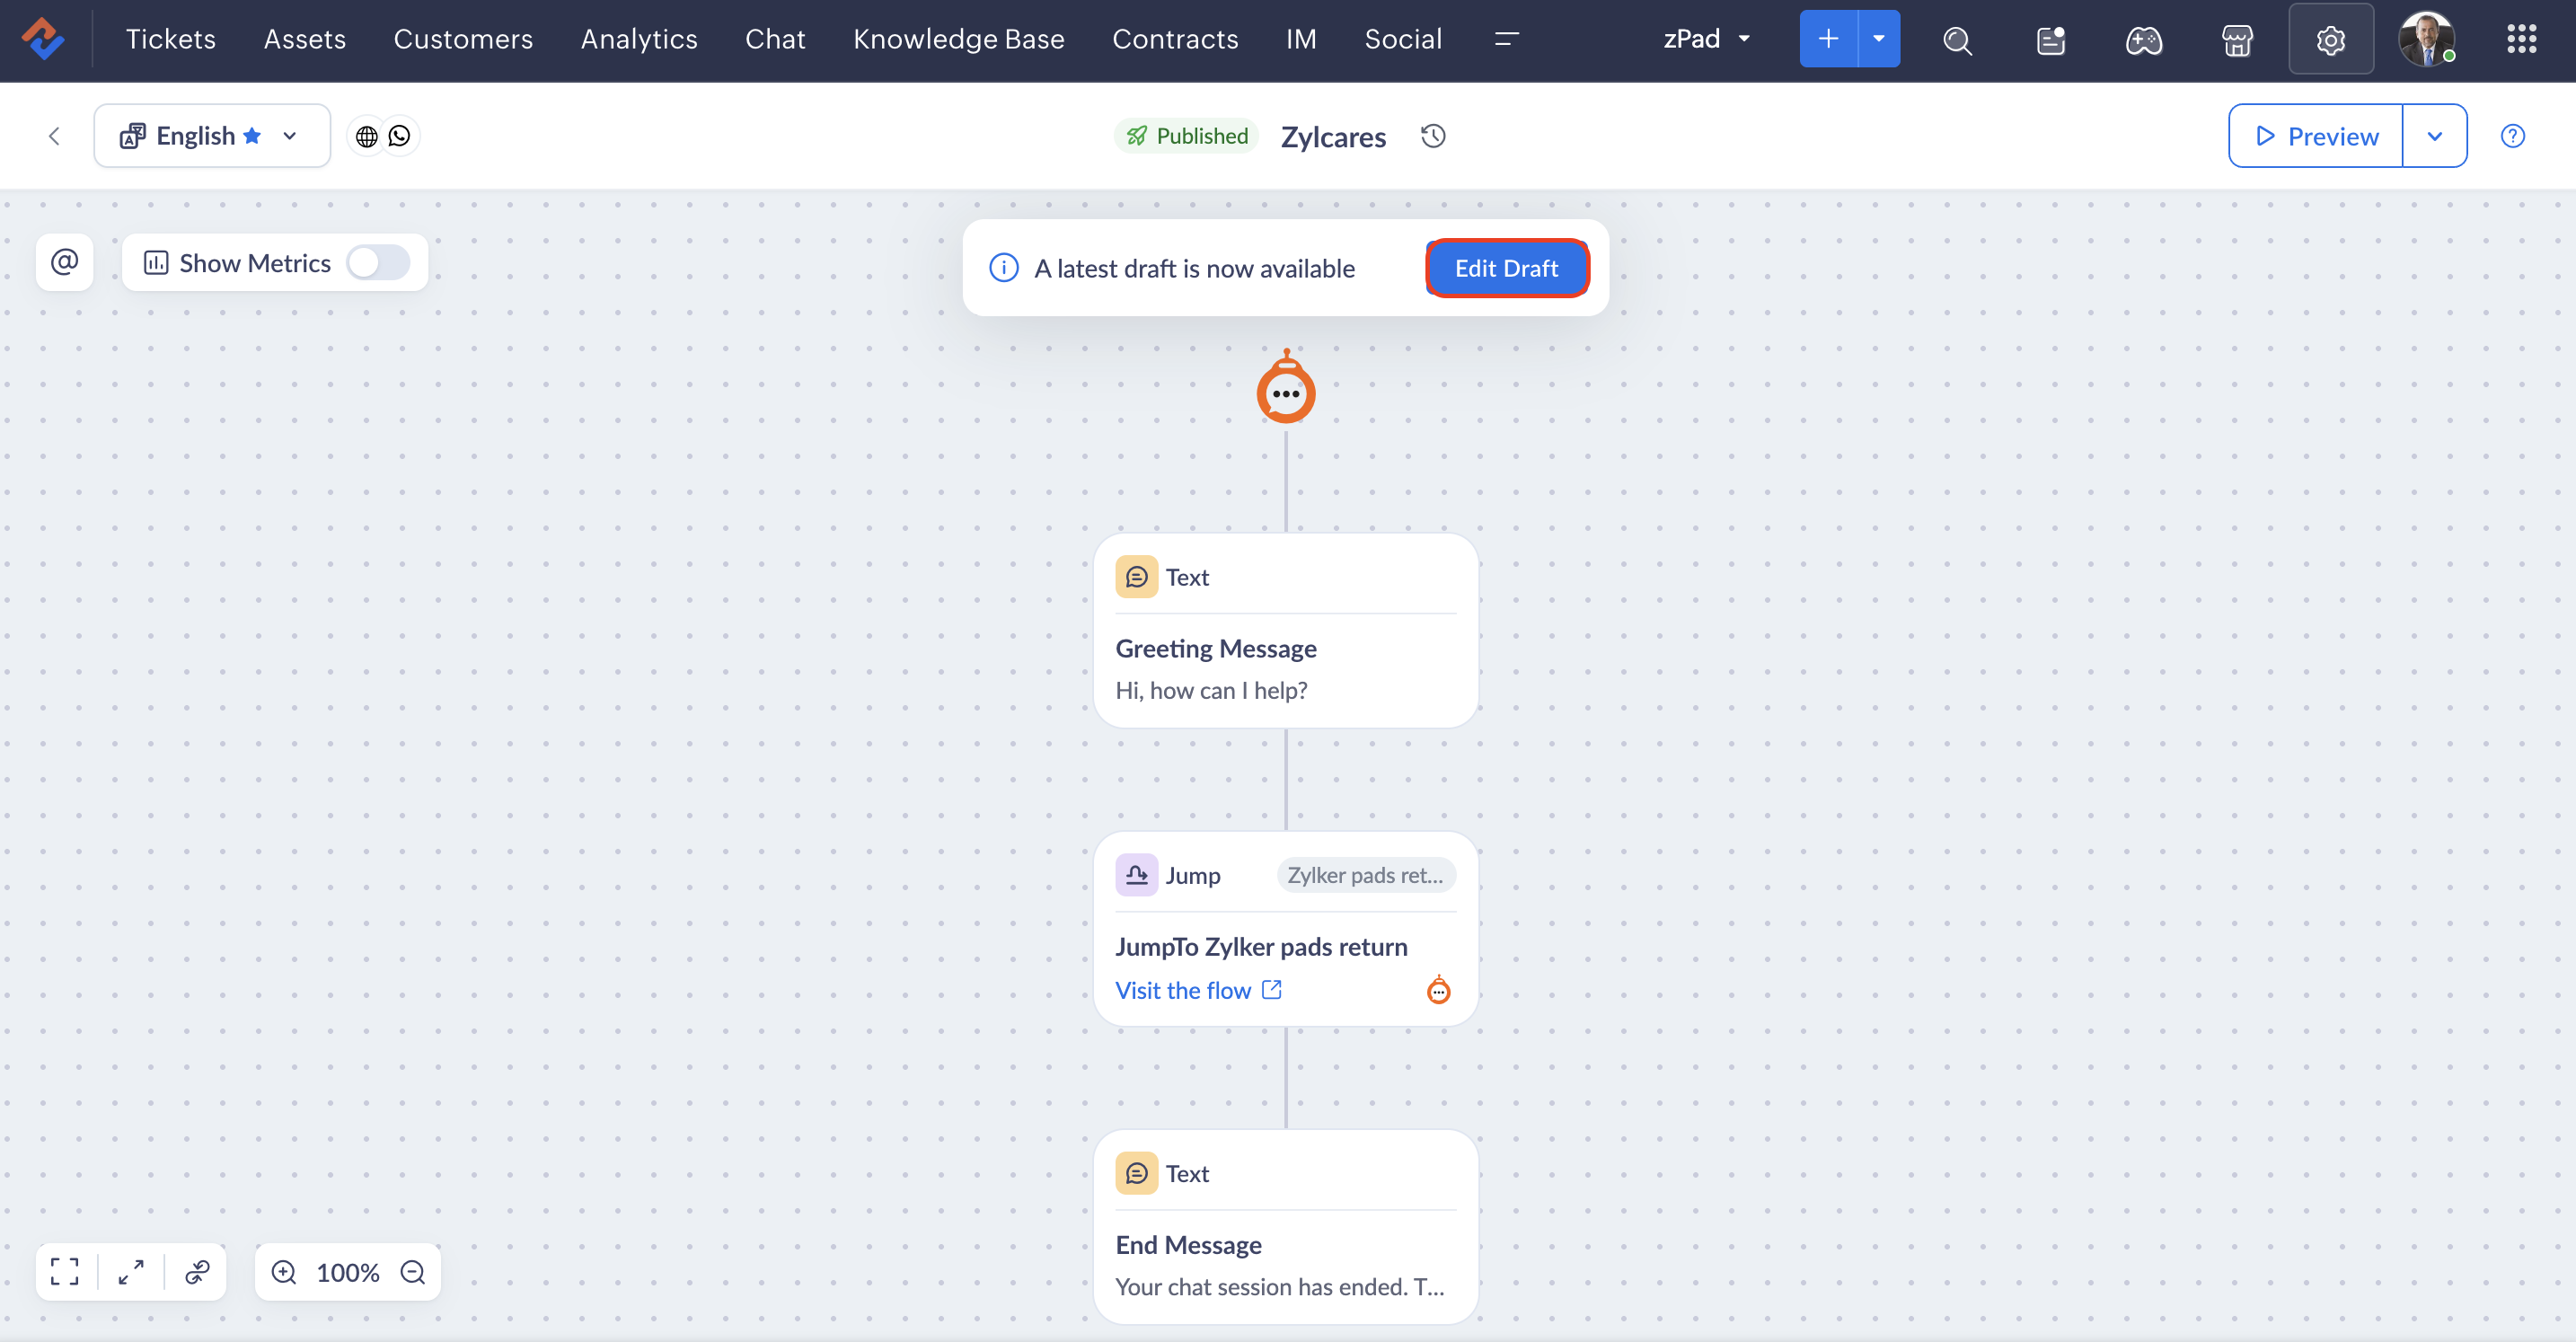
Task: Click the Preview button
Action: click(2316, 136)
